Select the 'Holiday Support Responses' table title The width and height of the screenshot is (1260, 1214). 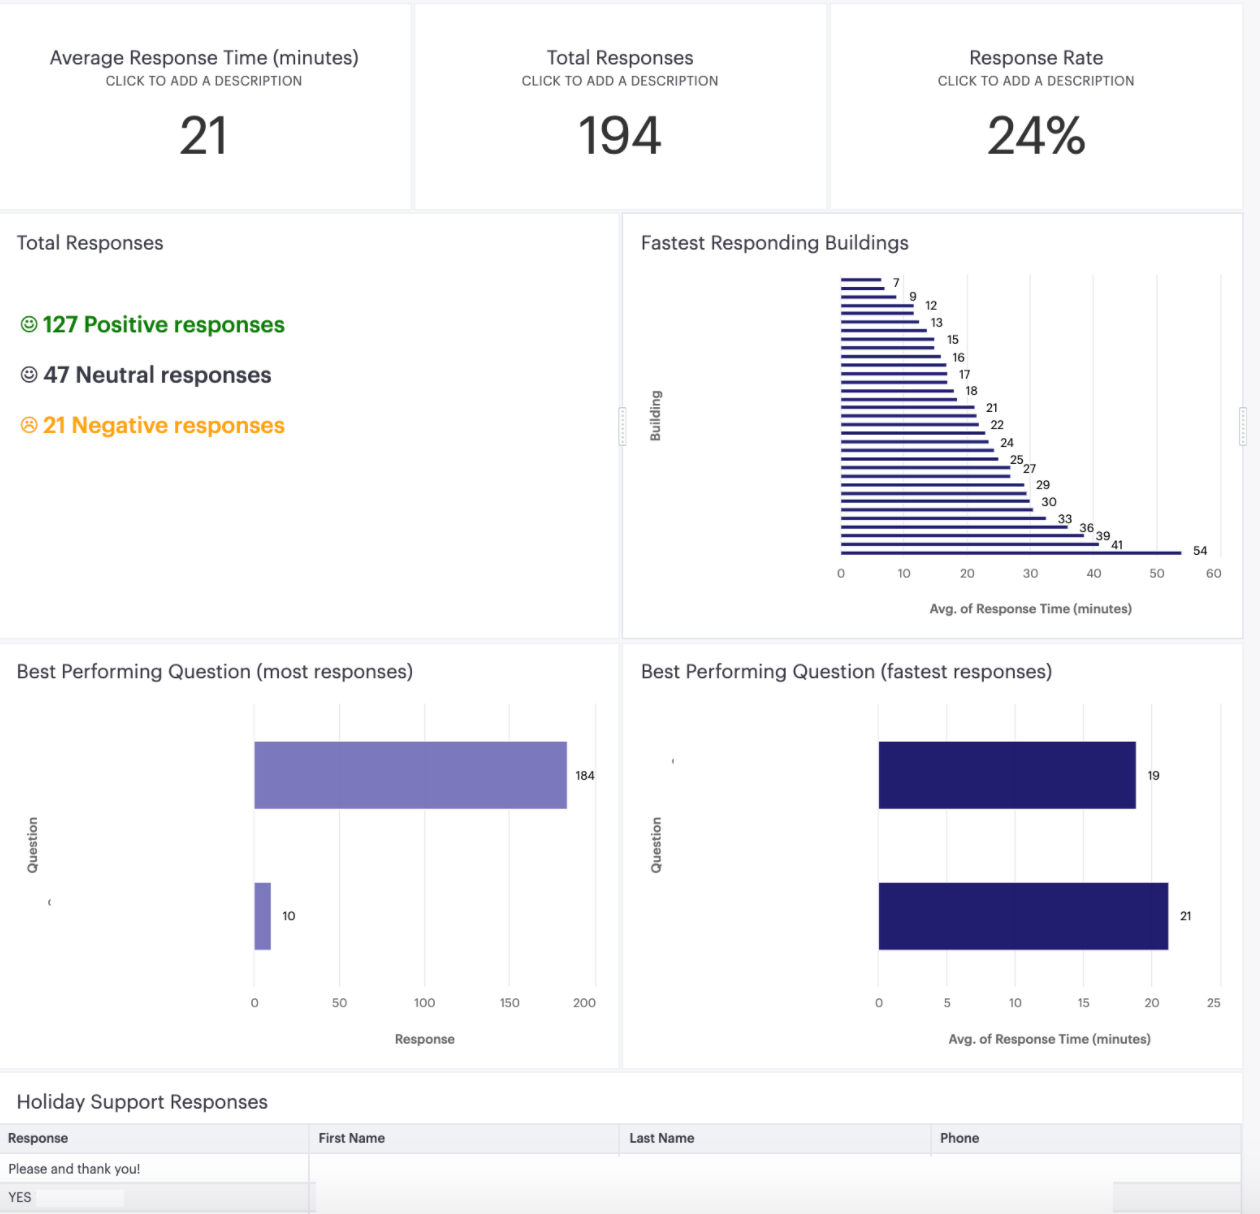(x=142, y=1102)
